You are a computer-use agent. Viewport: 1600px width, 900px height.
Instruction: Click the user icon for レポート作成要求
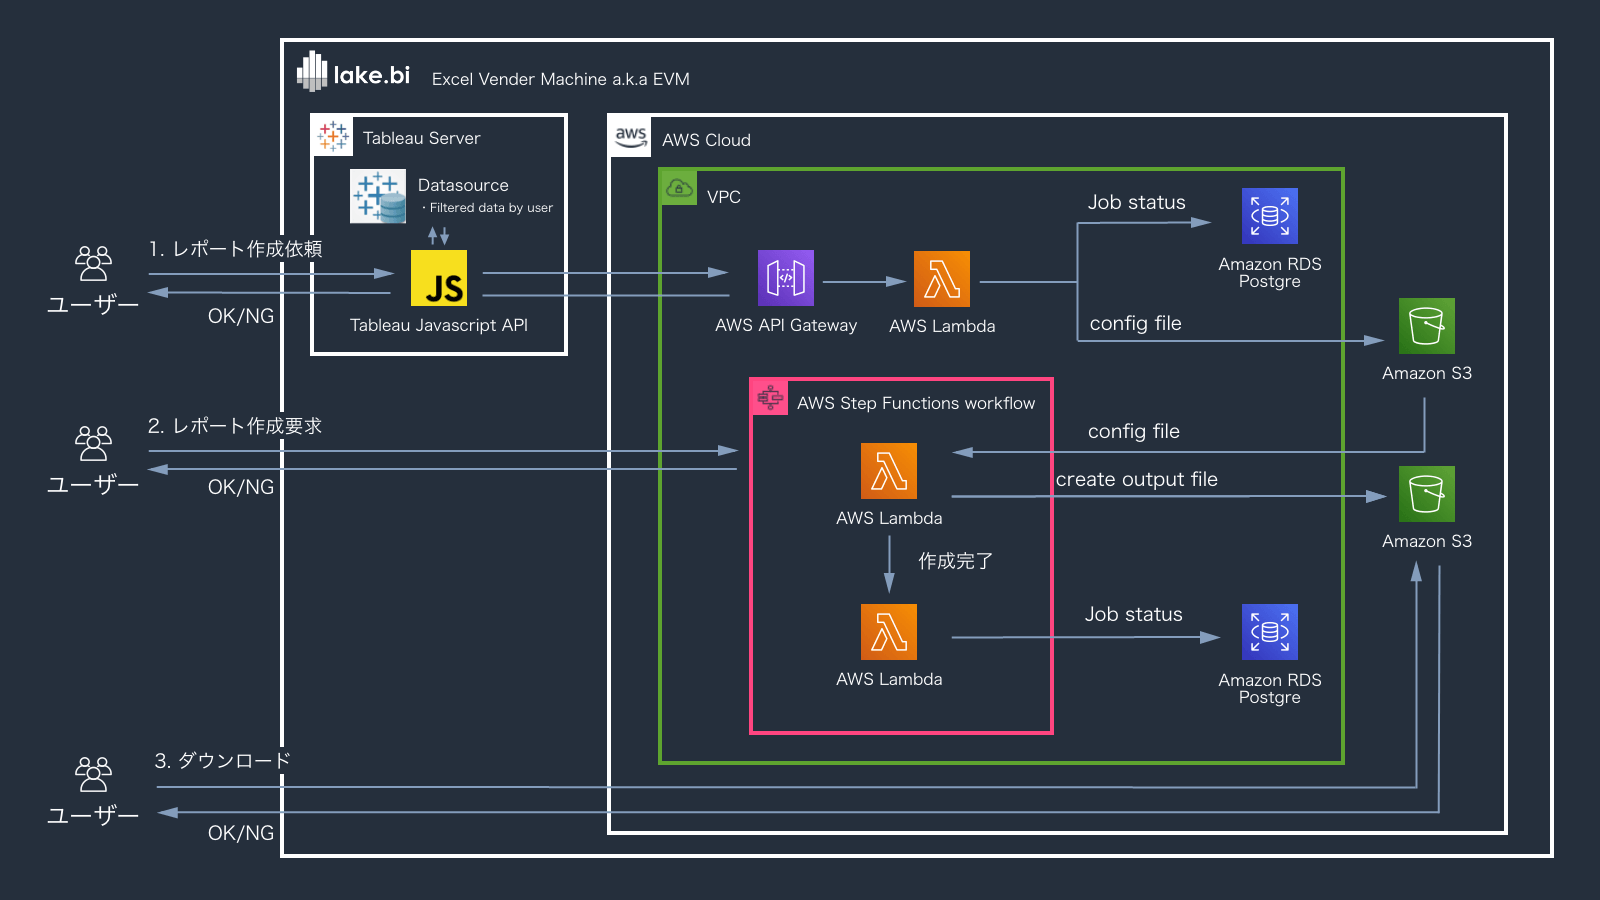pyautogui.click(x=94, y=443)
